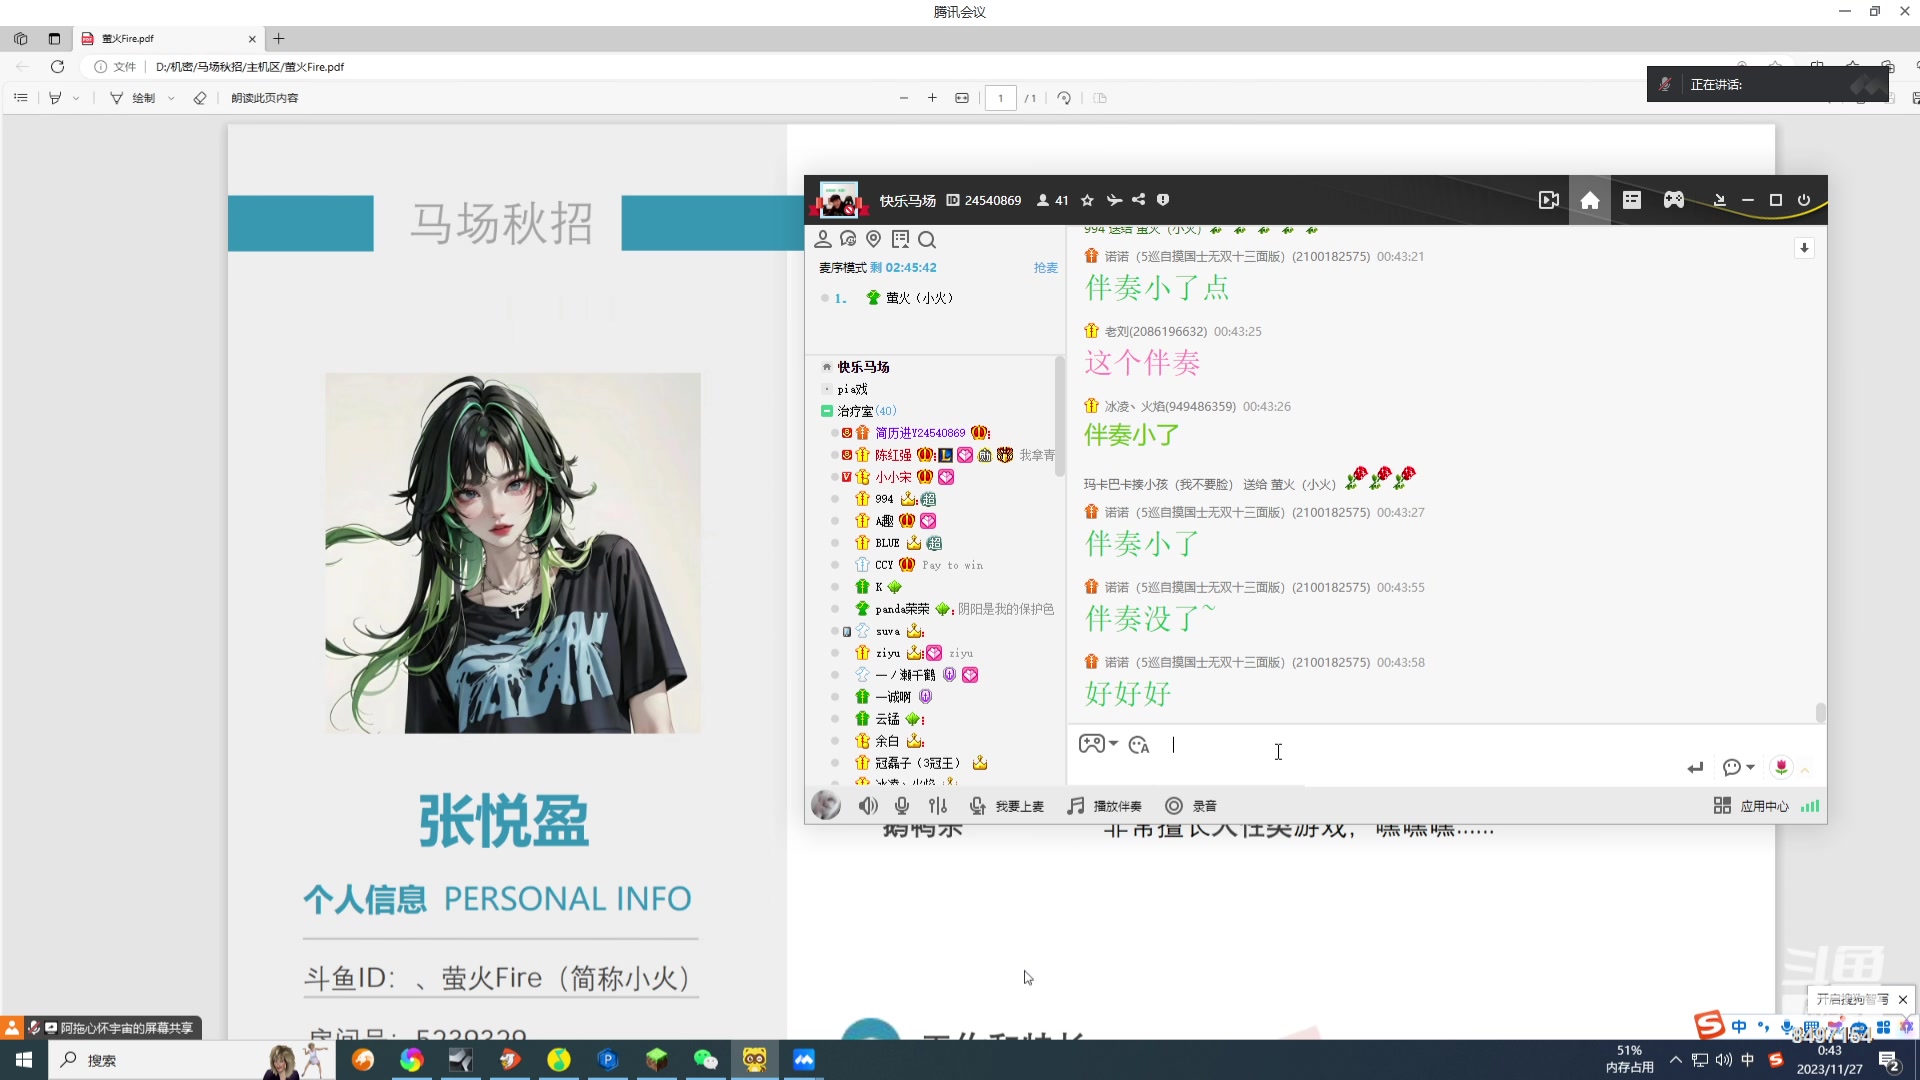The width and height of the screenshot is (1920, 1080).
Task: Click the chat area vertical scrollbar
Action: coord(1820,712)
